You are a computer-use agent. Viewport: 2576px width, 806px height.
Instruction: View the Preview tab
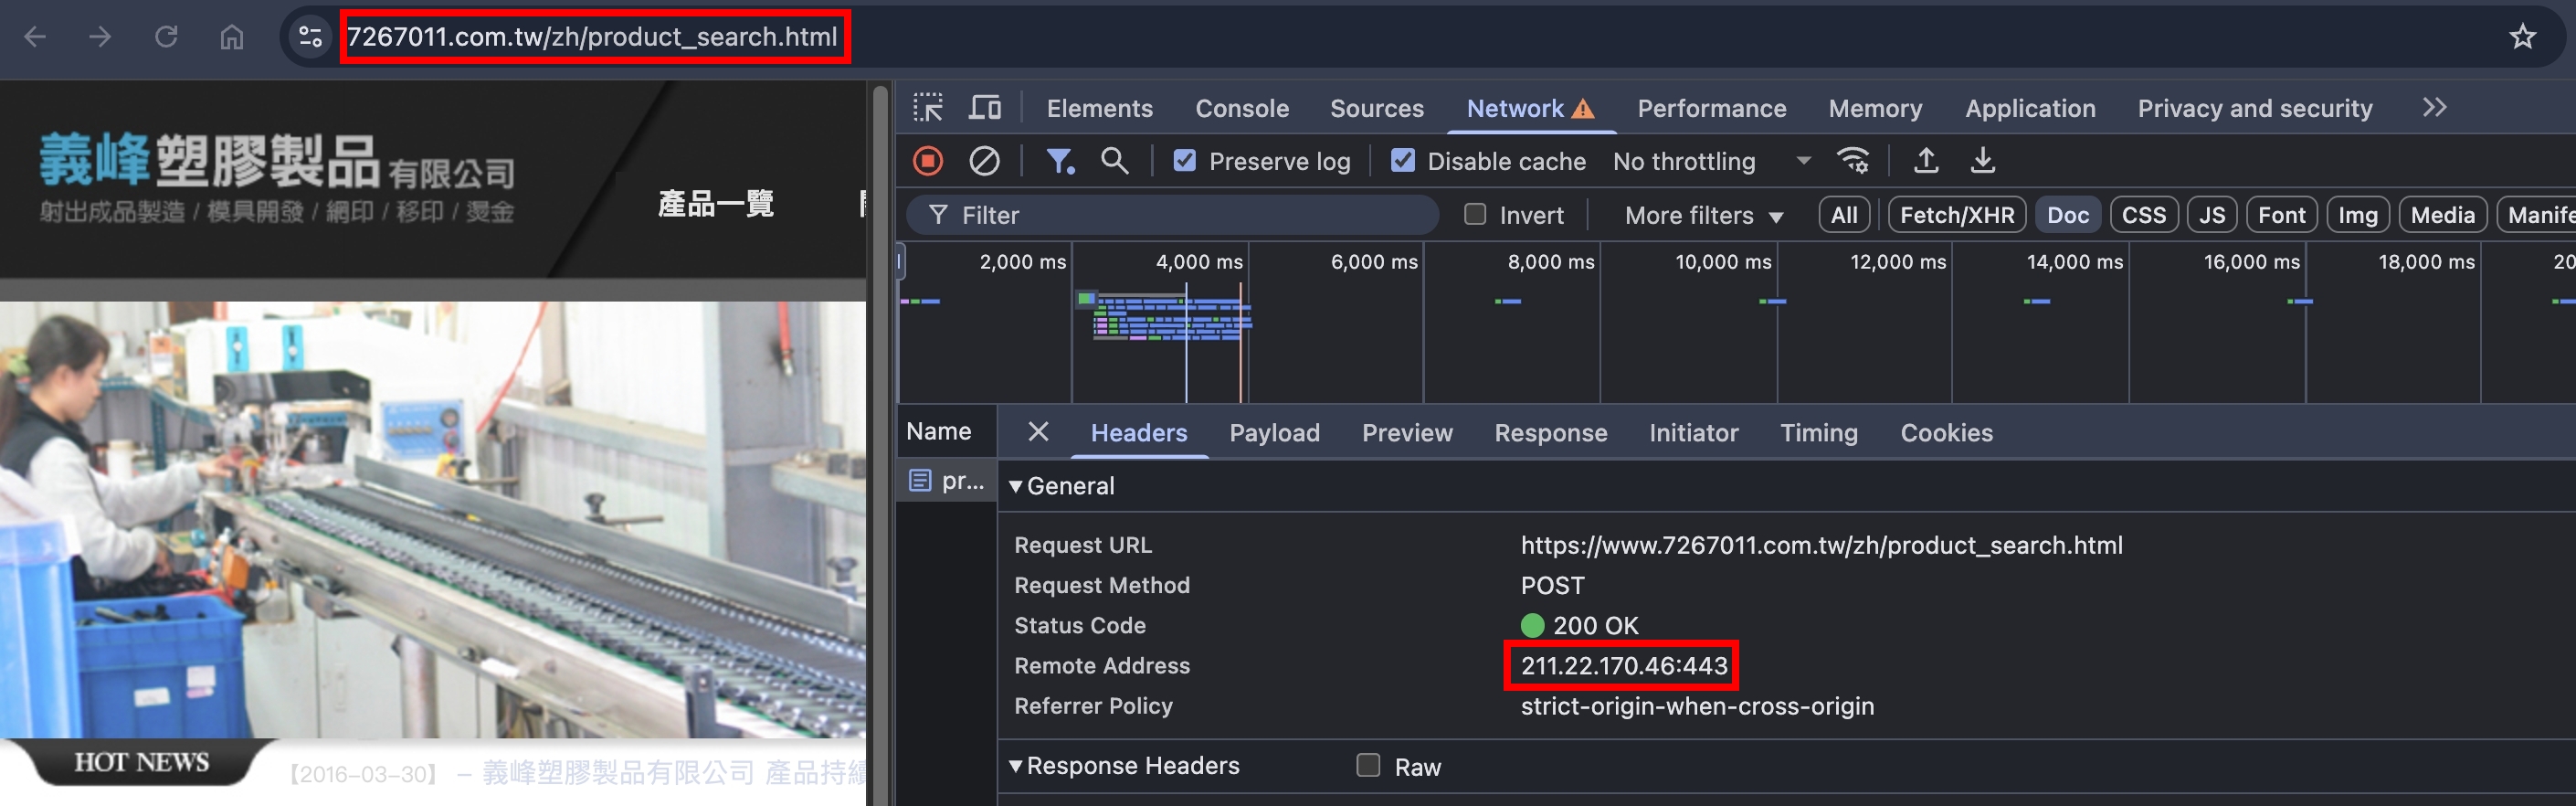(1407, 433)
